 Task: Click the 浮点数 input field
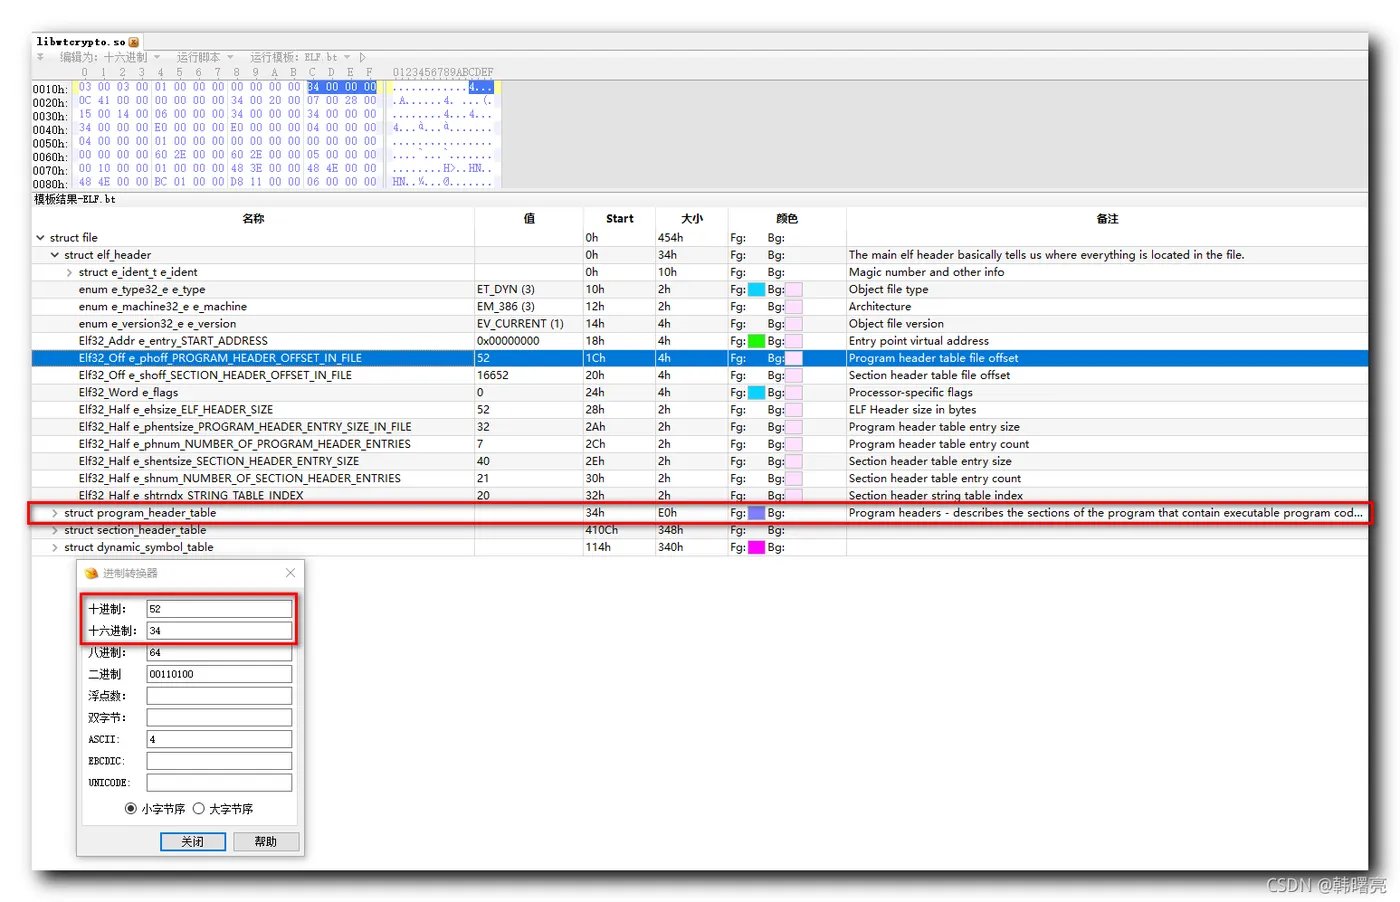pos(219,696)
